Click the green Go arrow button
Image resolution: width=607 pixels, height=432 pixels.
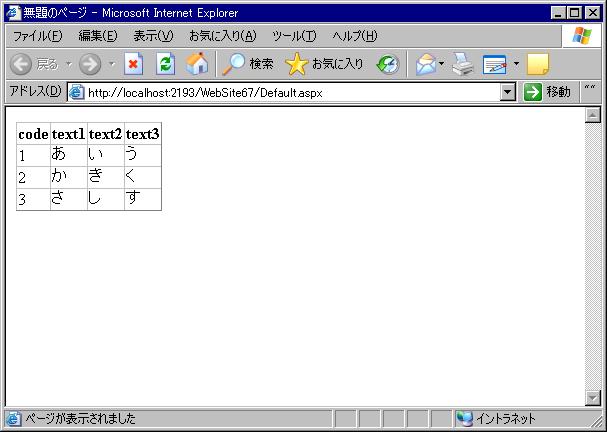tap(533, 92)
